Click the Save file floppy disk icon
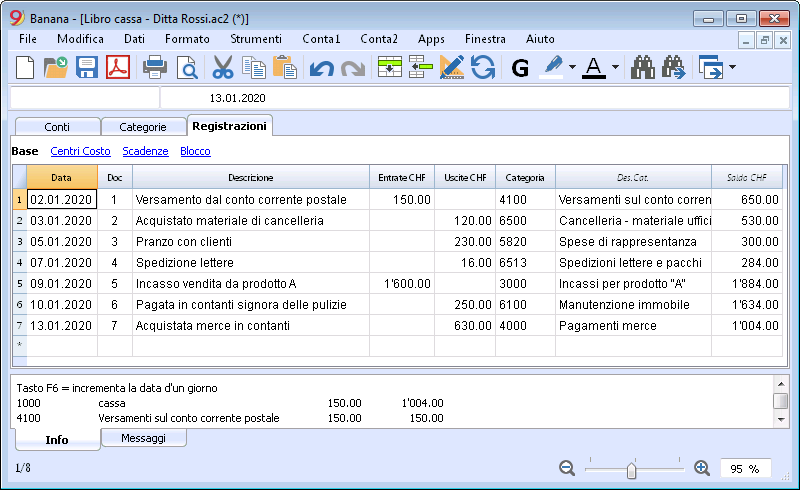800x490 pixels. pos(87,67)
